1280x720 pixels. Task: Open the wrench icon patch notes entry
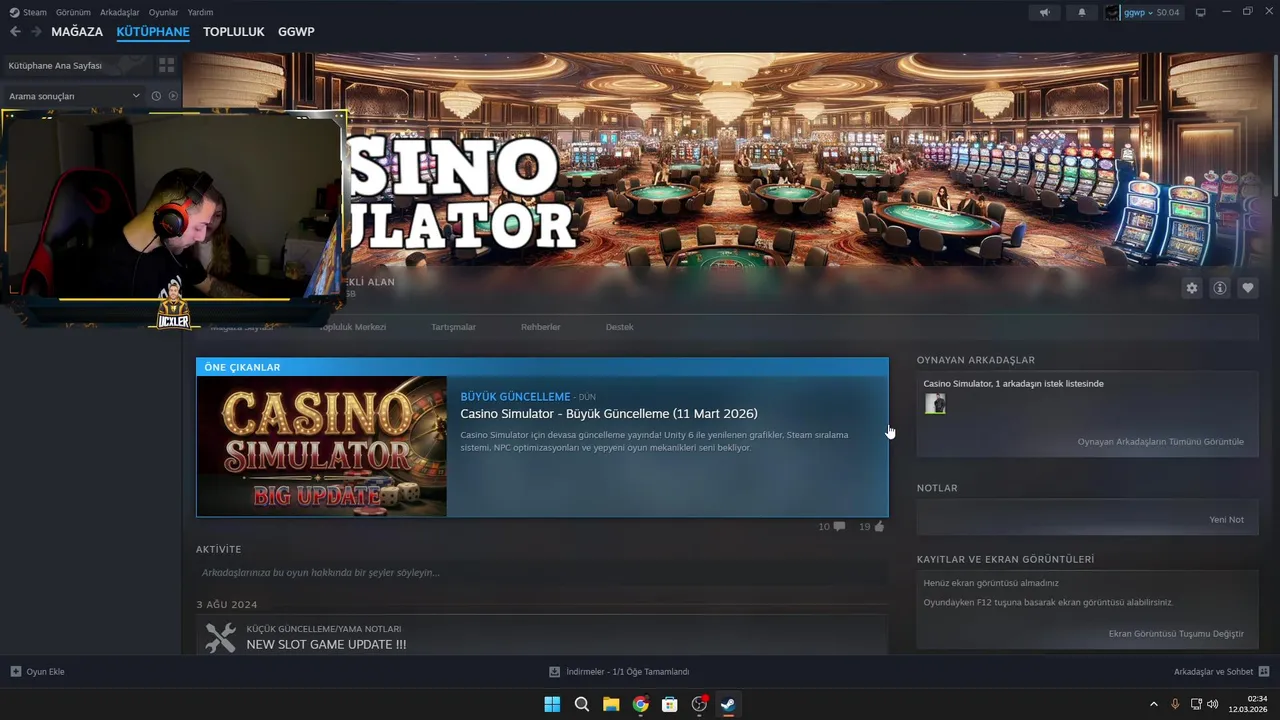pyautogui.click(x=220, y=637)
